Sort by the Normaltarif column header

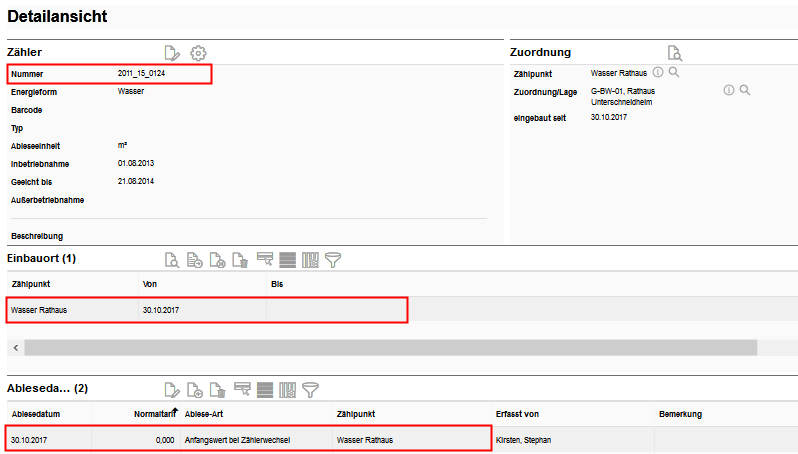[155, 414]
